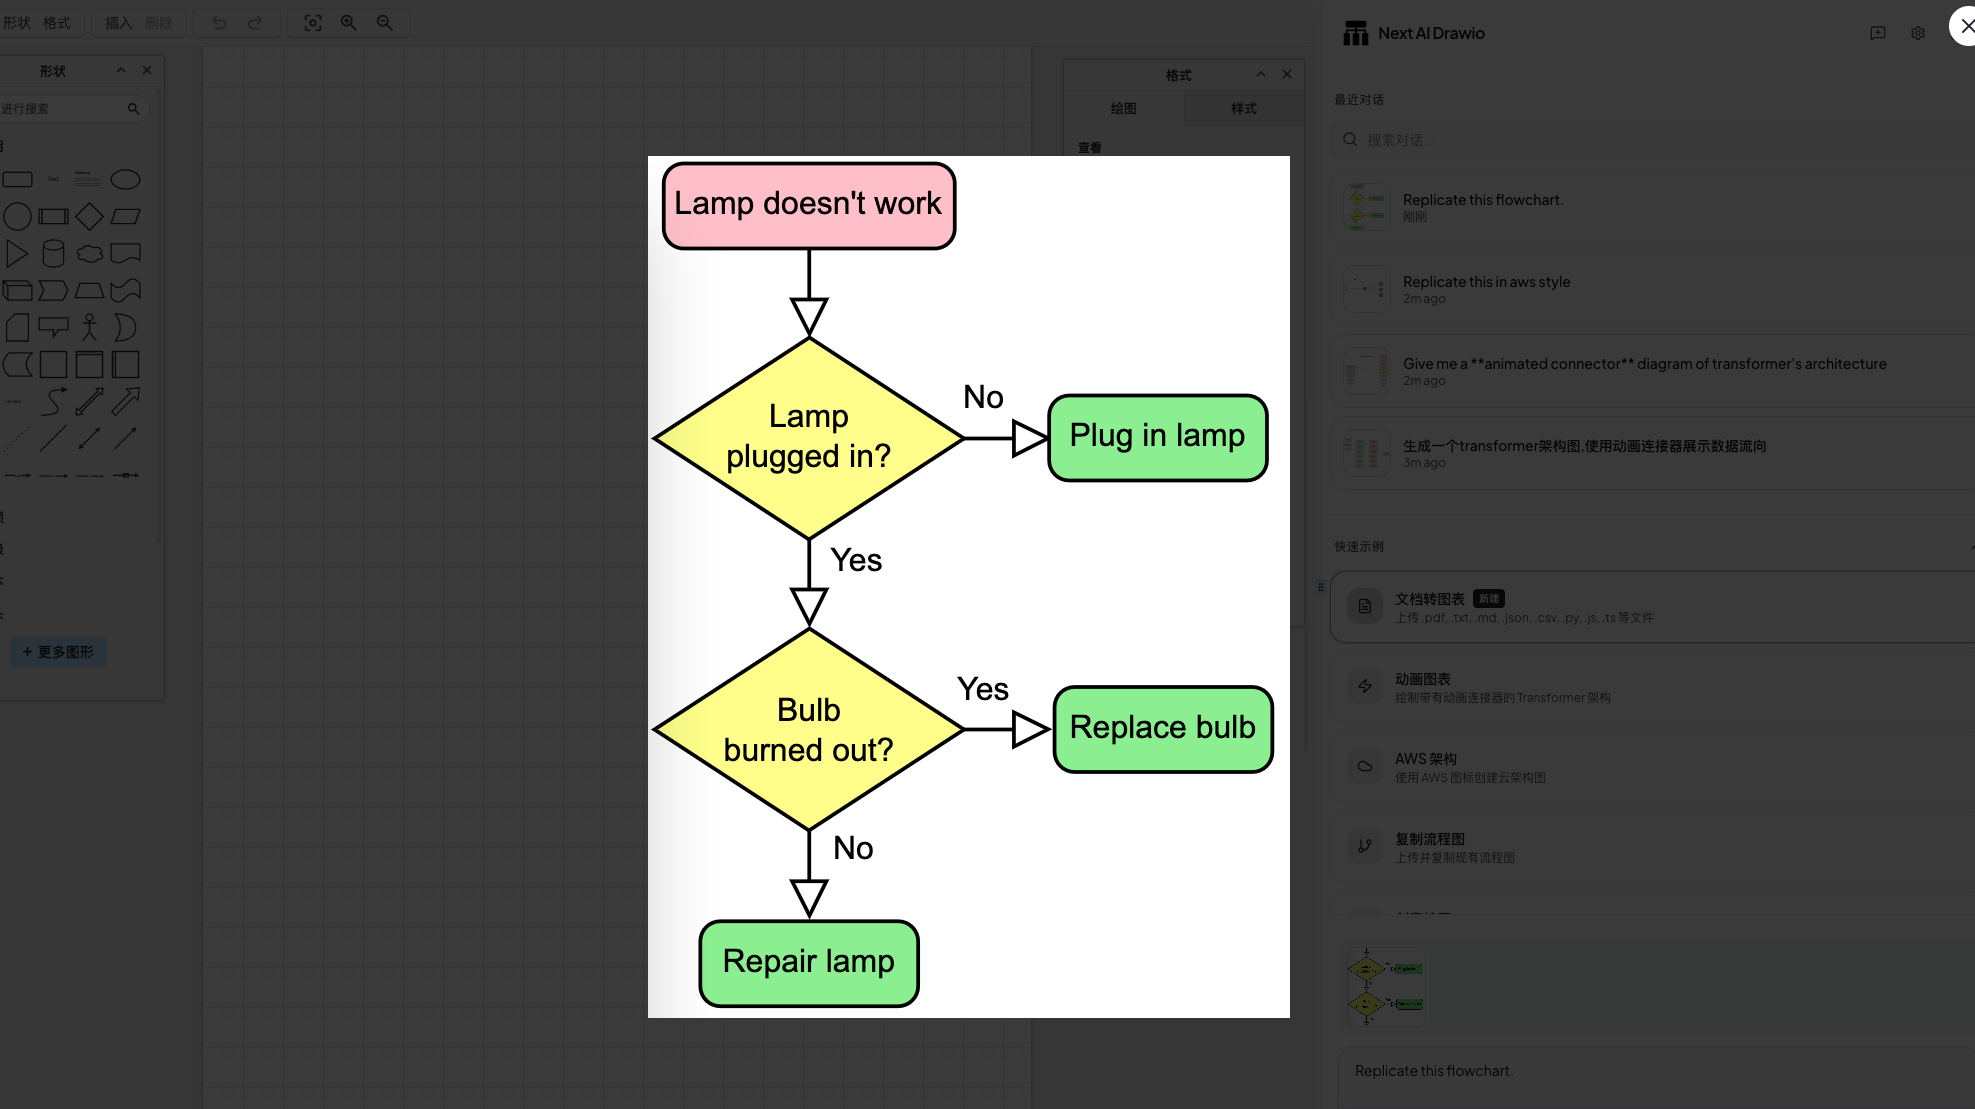Open the settings gear in chat panel
Screen dimensions: 1975x1109
(x=1917, y=33)
